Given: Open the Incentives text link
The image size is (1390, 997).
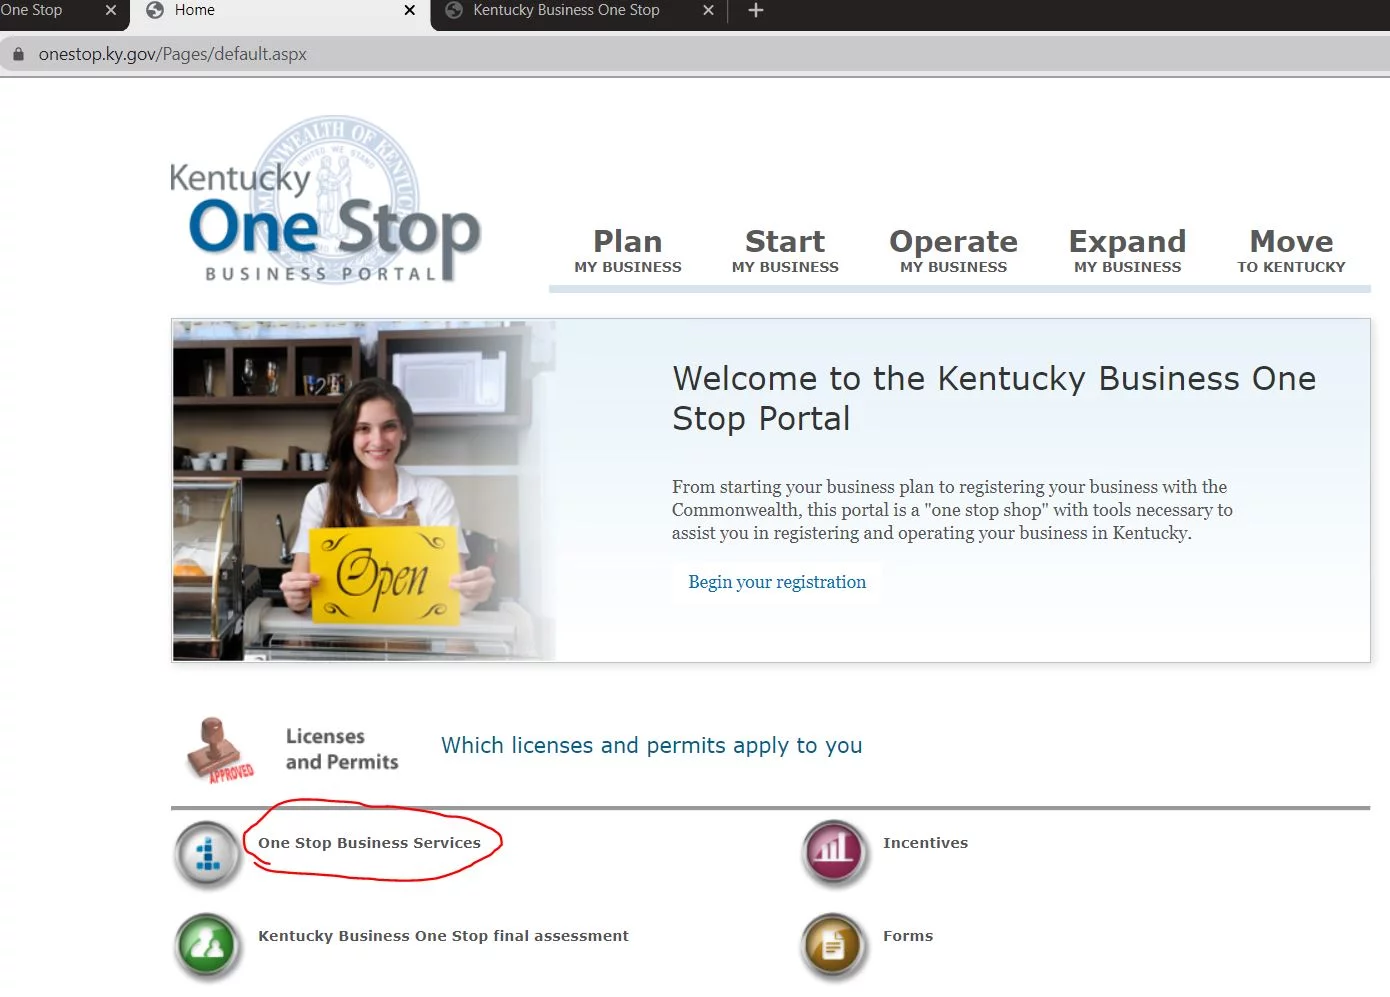Looking at the screenshot, I should (925, 843).
